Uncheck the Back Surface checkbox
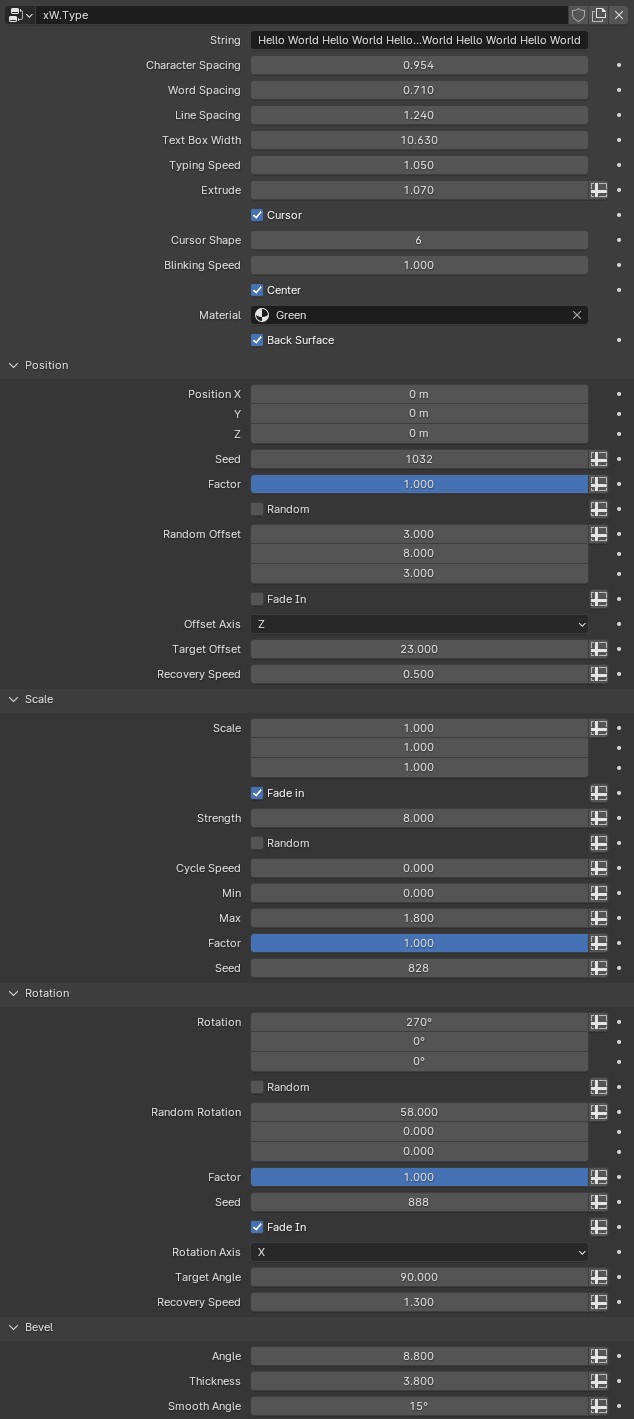 [x=258, y=340]
